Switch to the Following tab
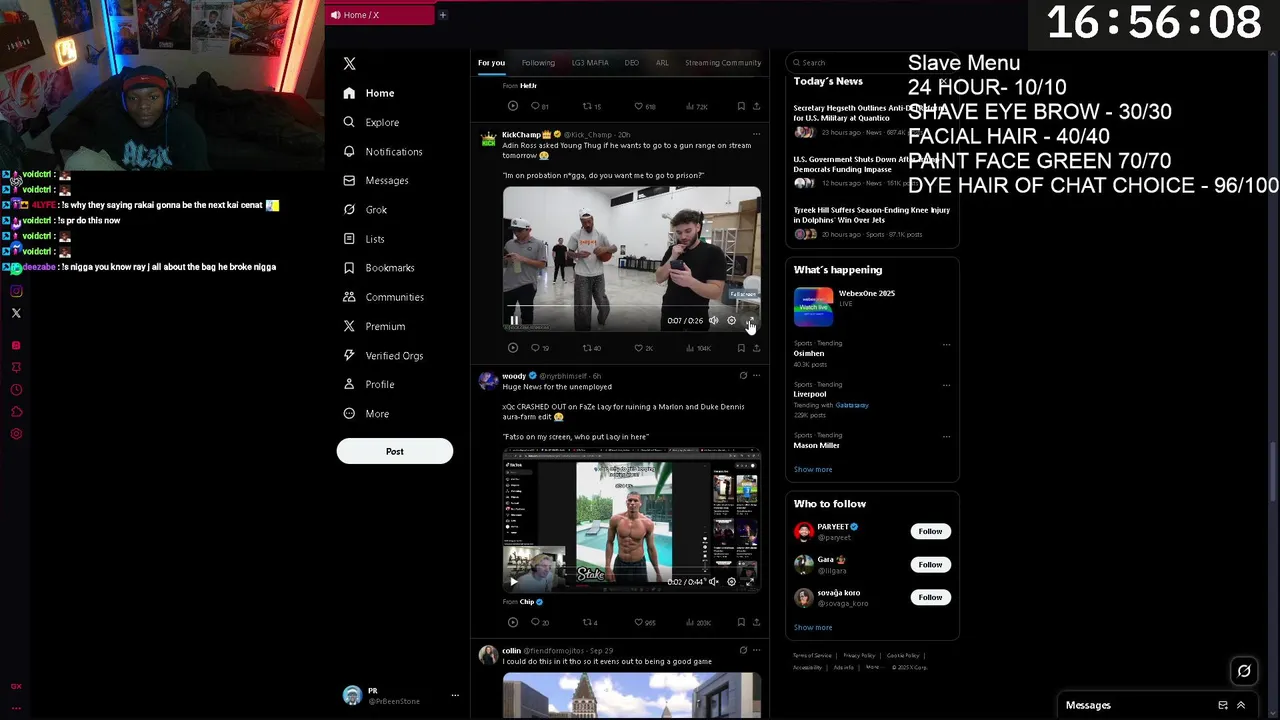 [538, 62]
